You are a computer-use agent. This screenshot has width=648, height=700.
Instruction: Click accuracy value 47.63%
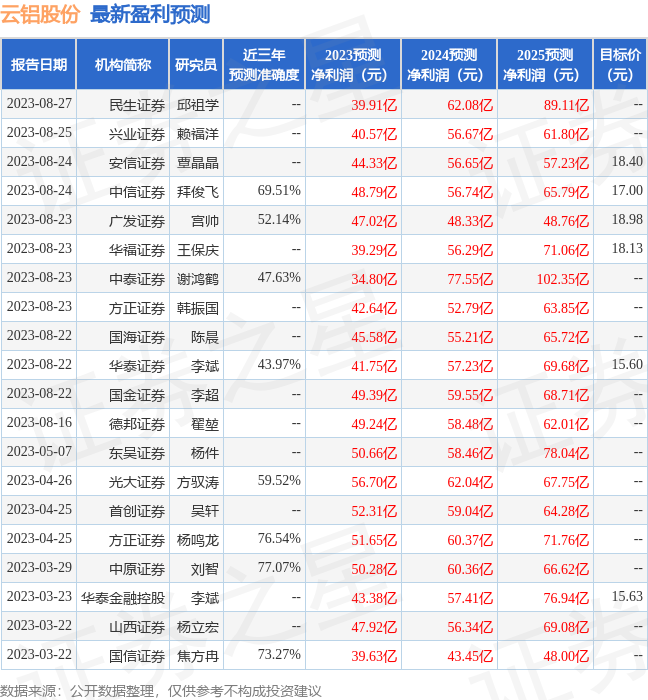click(279, 278)
